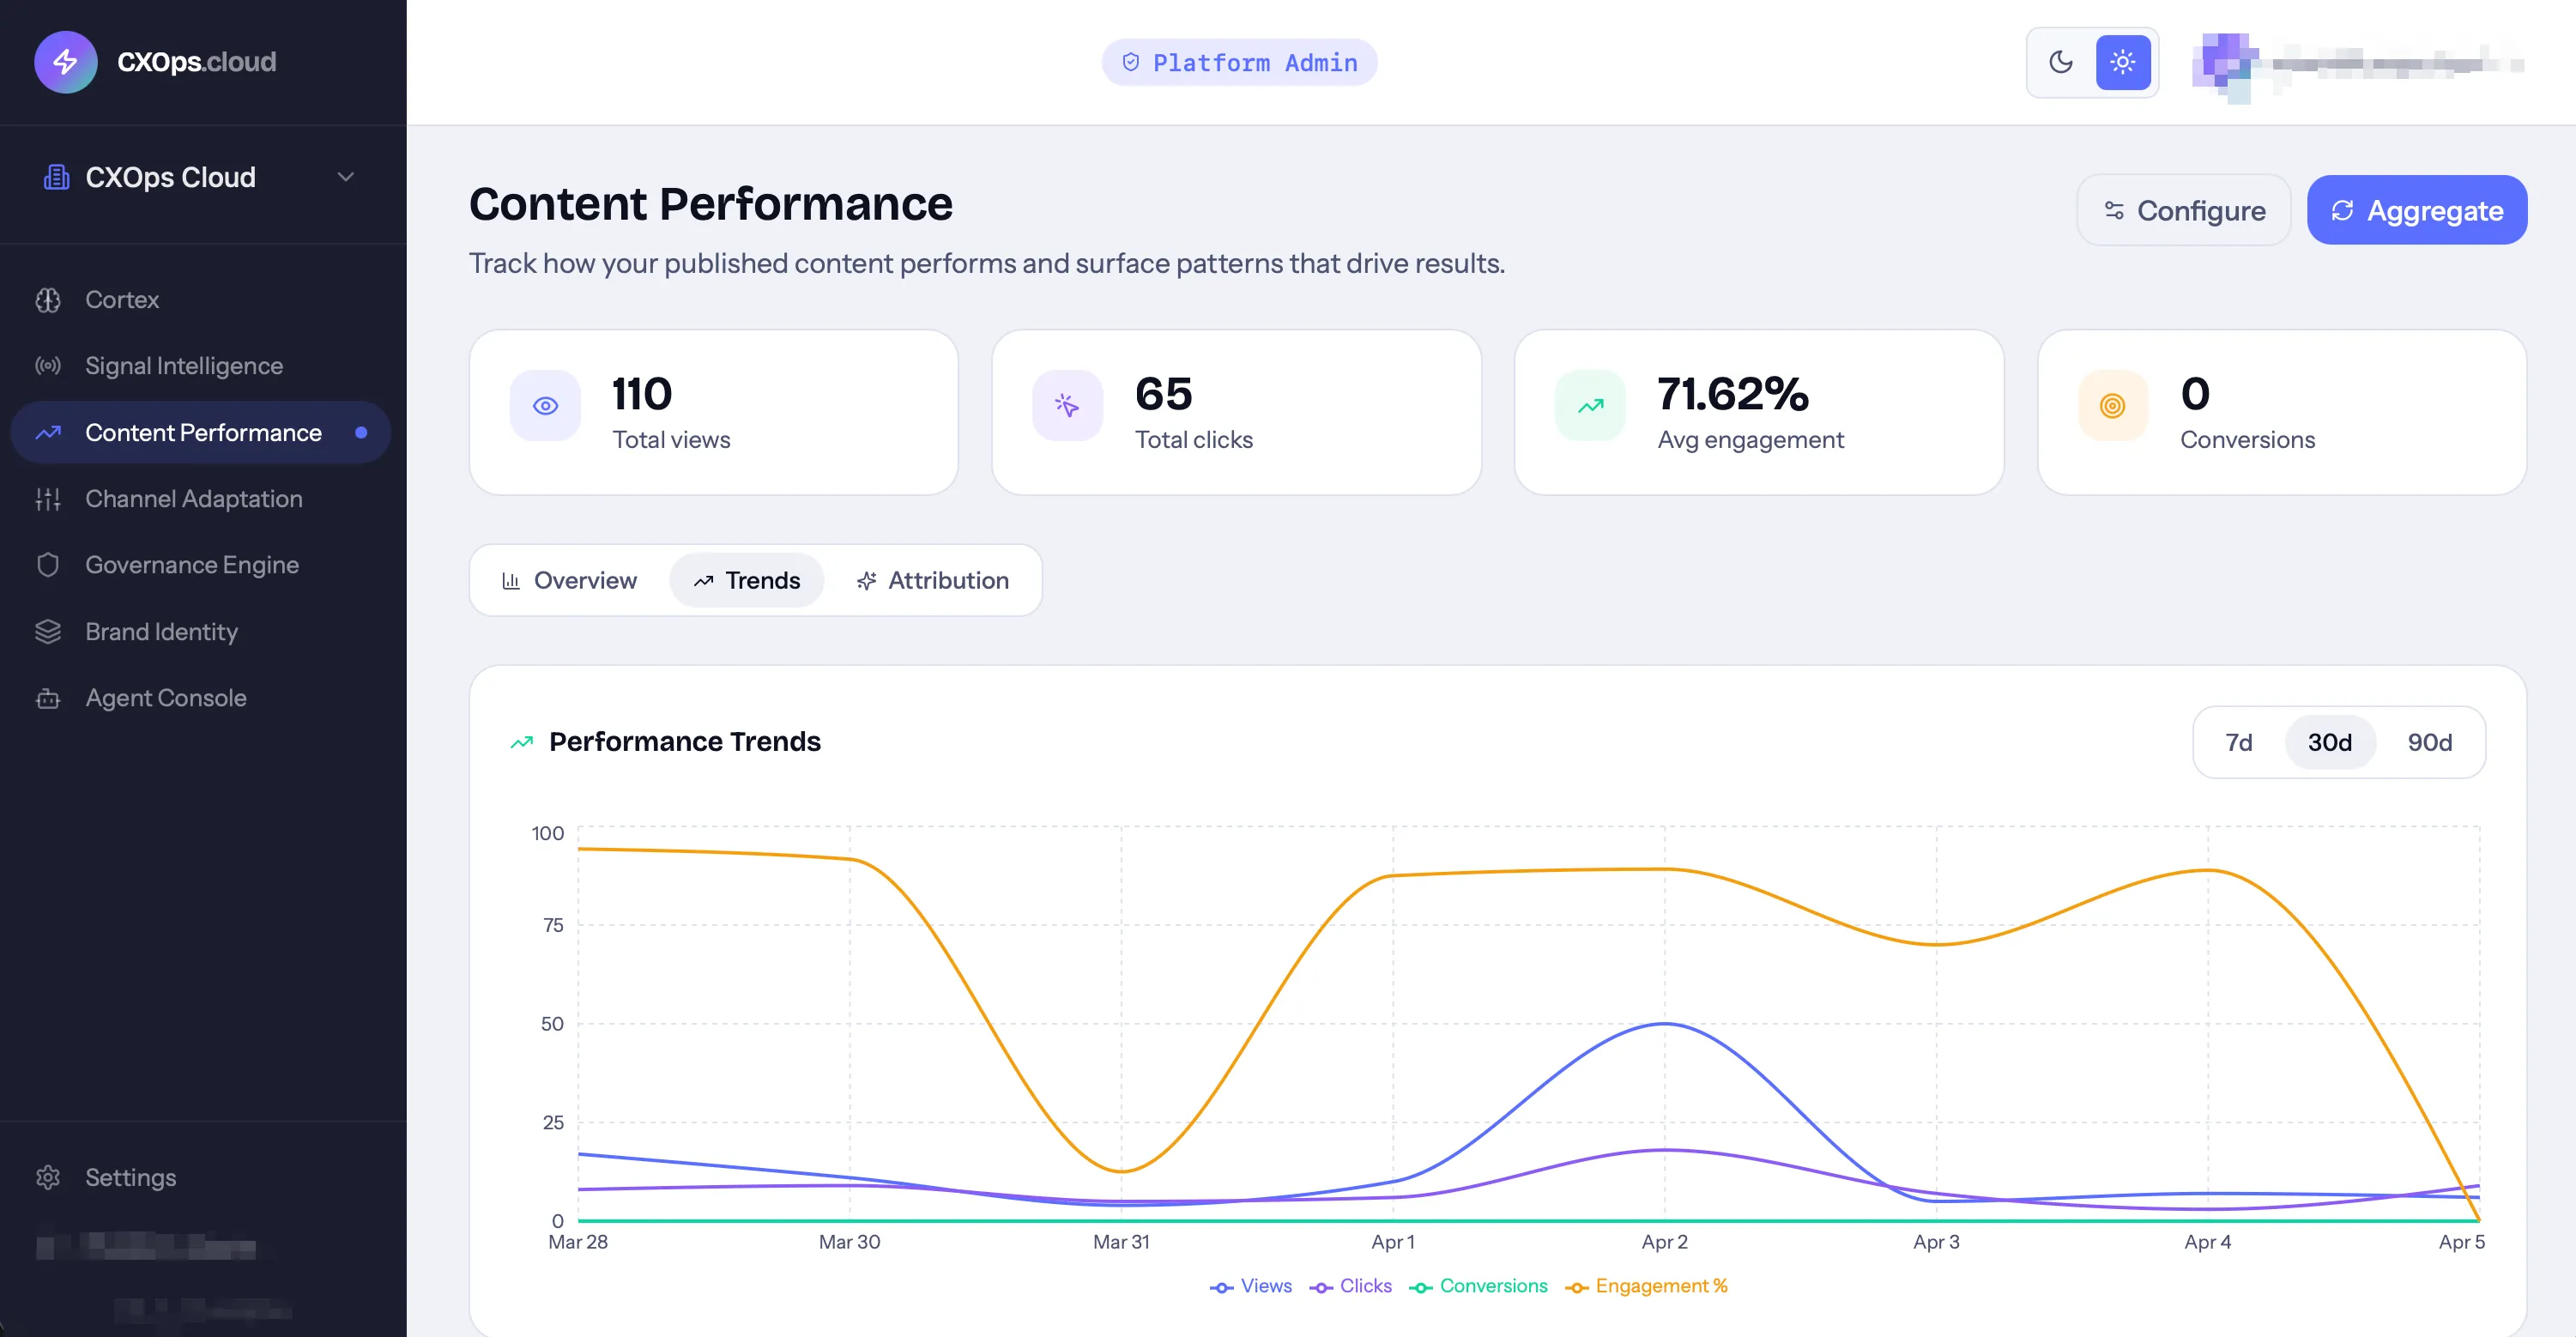Click the Cortex brain icon
This screenshot has width=2576, height=1337.
coord(48,300)
